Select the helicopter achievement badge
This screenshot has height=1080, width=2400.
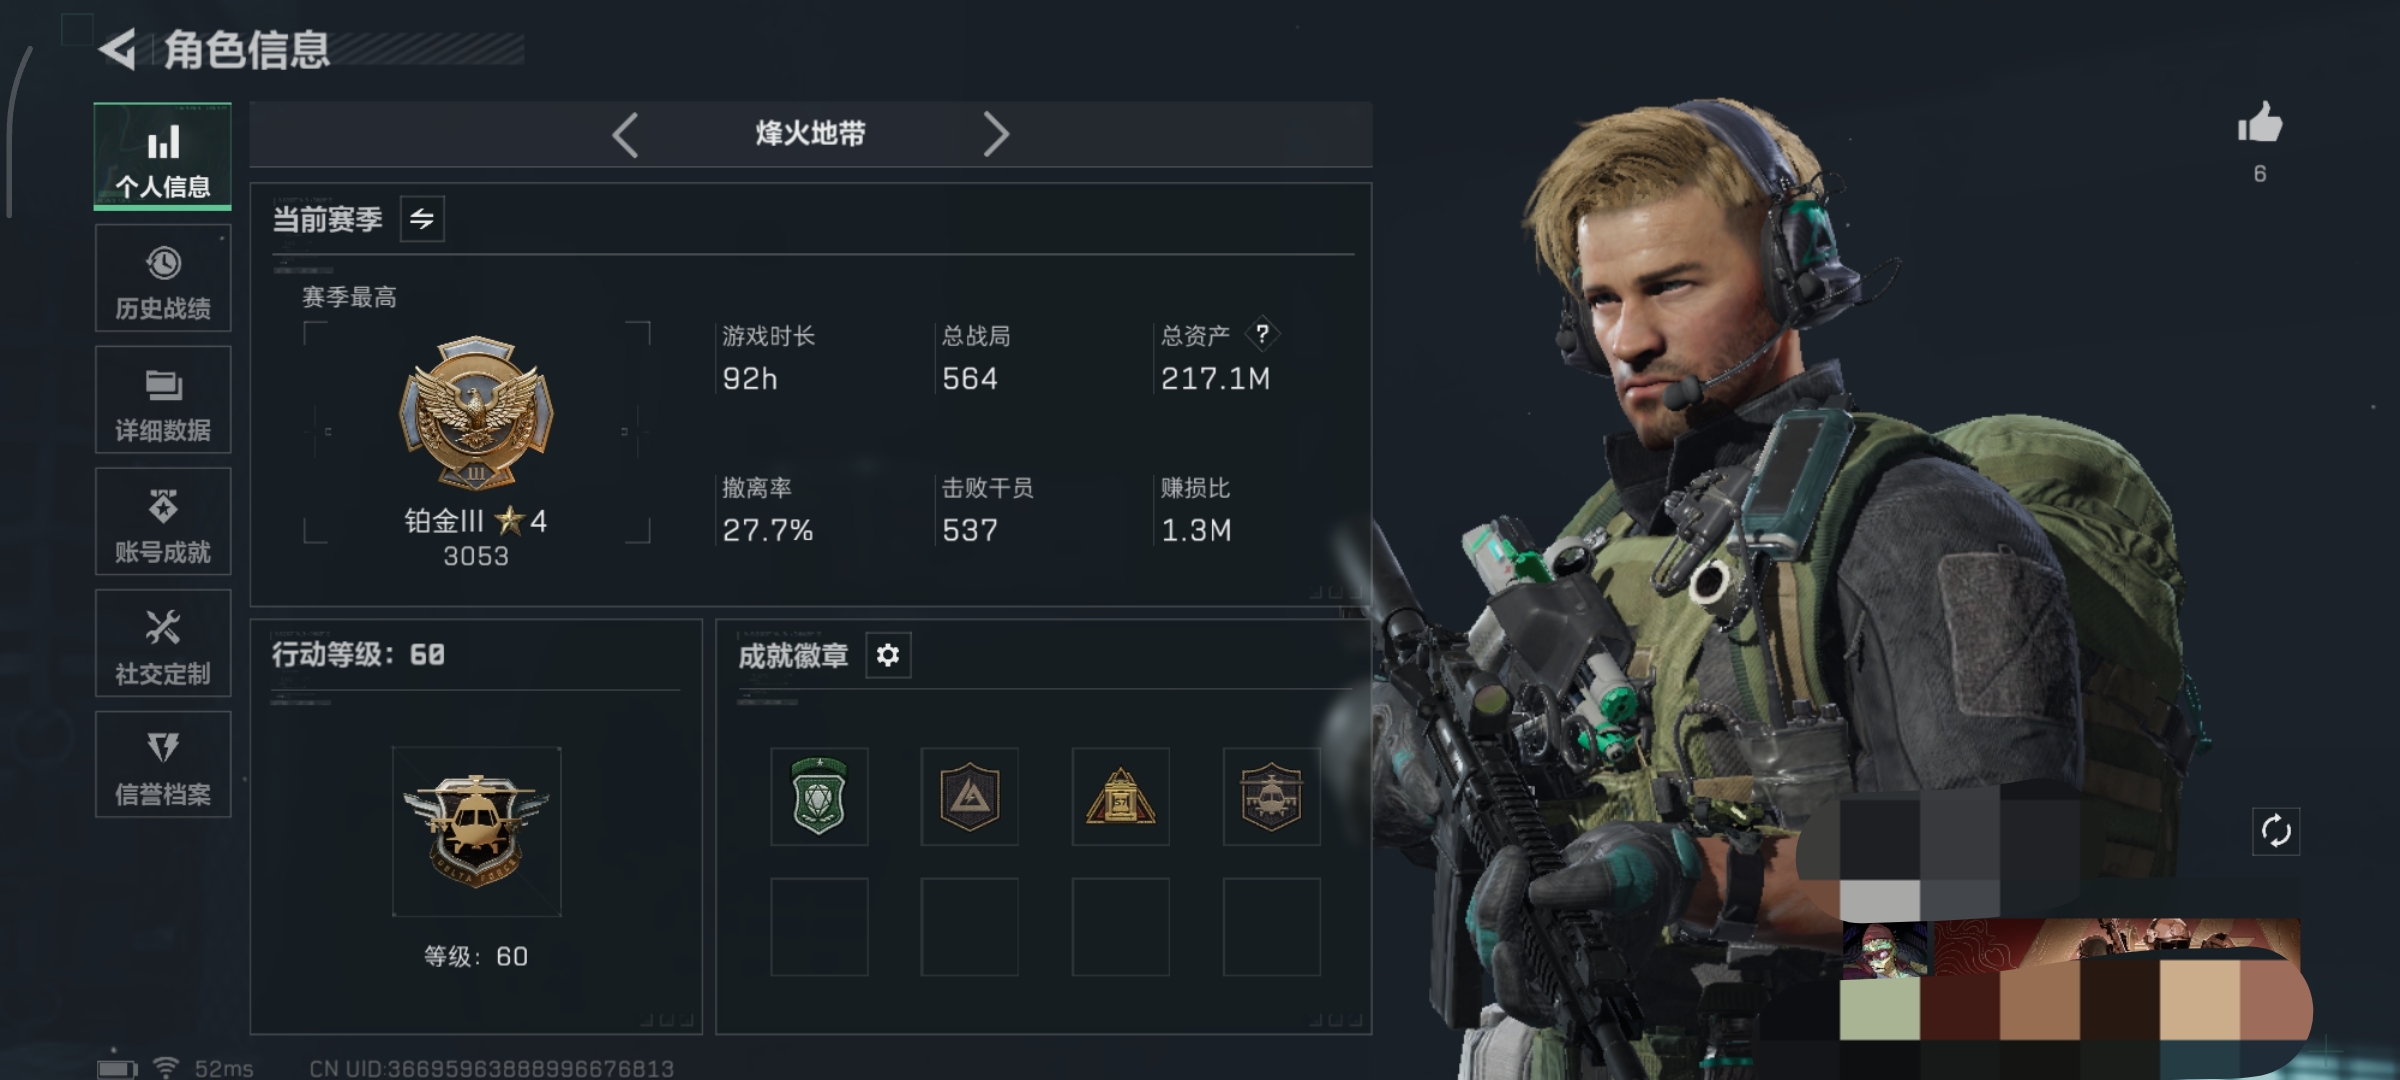click(x=1271, y=796)
